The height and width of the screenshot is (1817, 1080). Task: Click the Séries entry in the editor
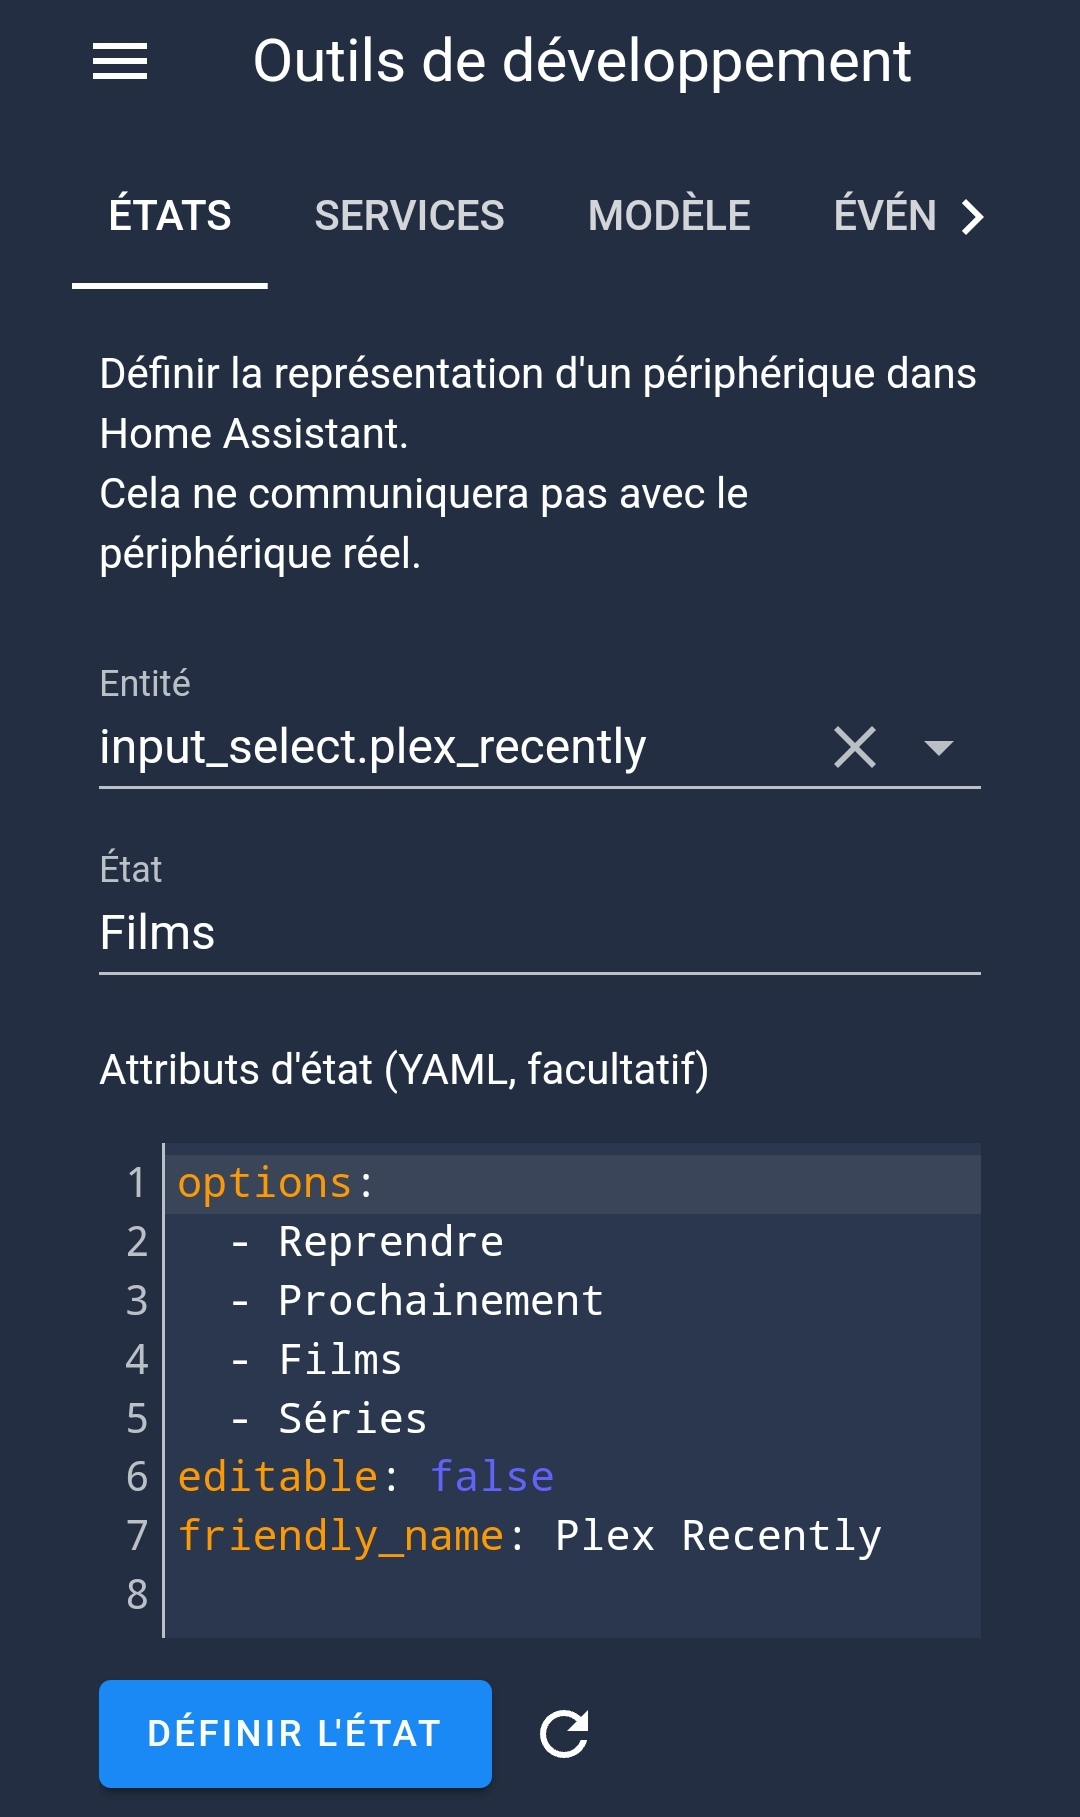[x=352, y=1418]
